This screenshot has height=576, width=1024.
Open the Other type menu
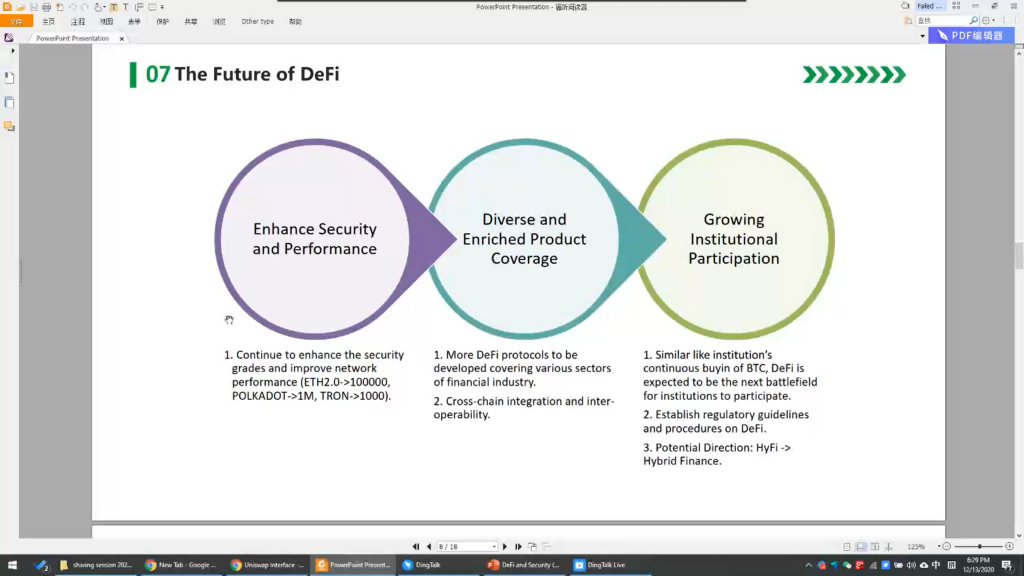[x=257, y=21]
